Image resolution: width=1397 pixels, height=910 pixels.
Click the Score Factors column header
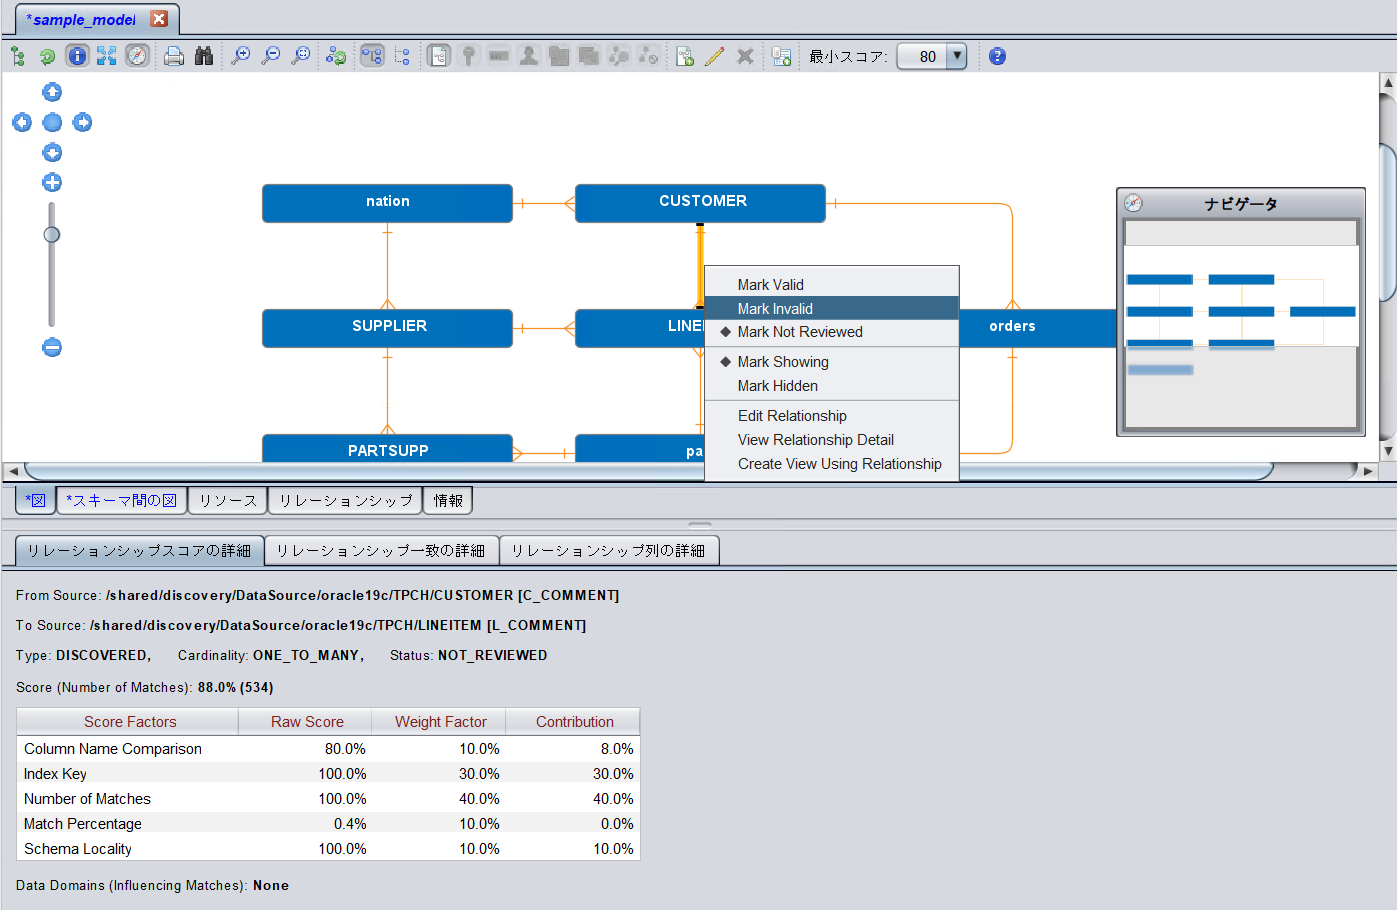point(129,722)
